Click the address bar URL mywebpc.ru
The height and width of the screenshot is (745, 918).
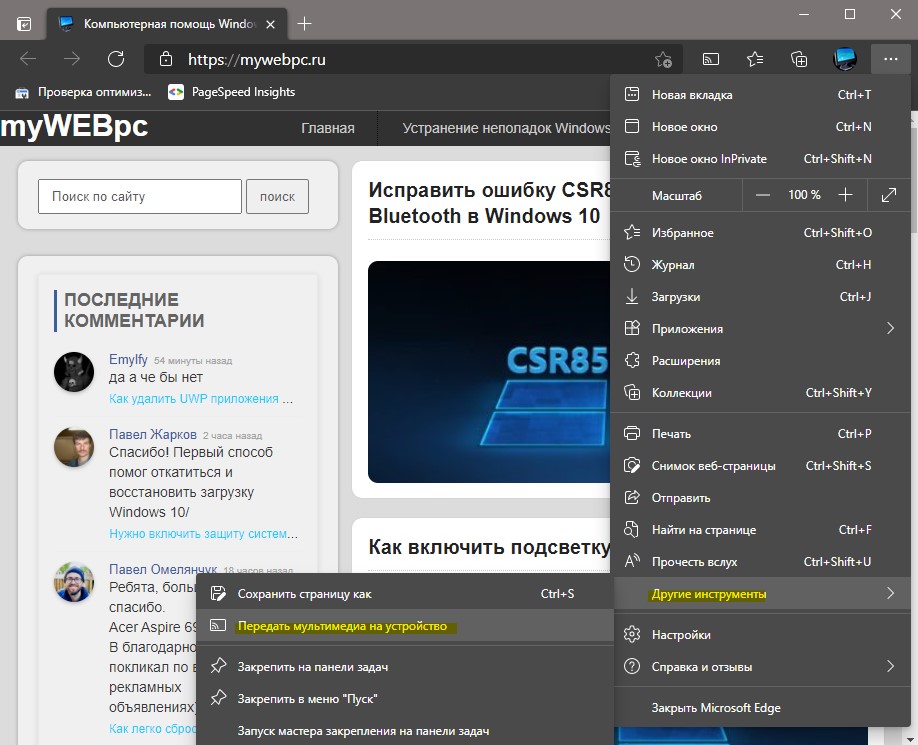[x=256, y=59]
